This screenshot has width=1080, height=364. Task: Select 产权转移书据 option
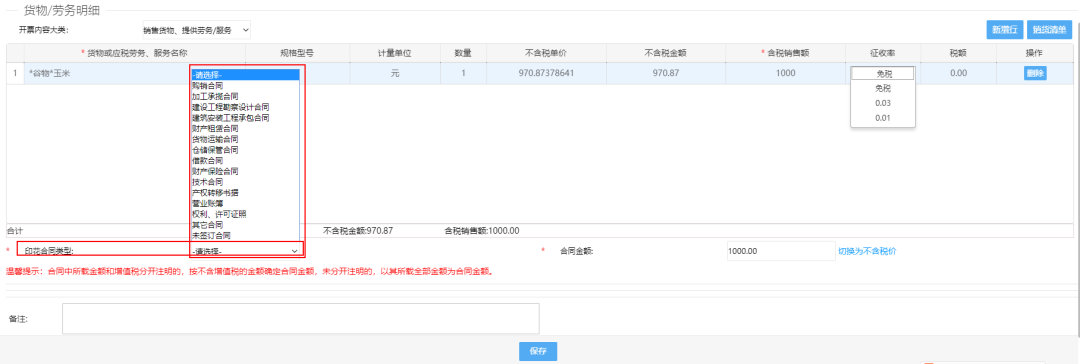tap(215, 192)
